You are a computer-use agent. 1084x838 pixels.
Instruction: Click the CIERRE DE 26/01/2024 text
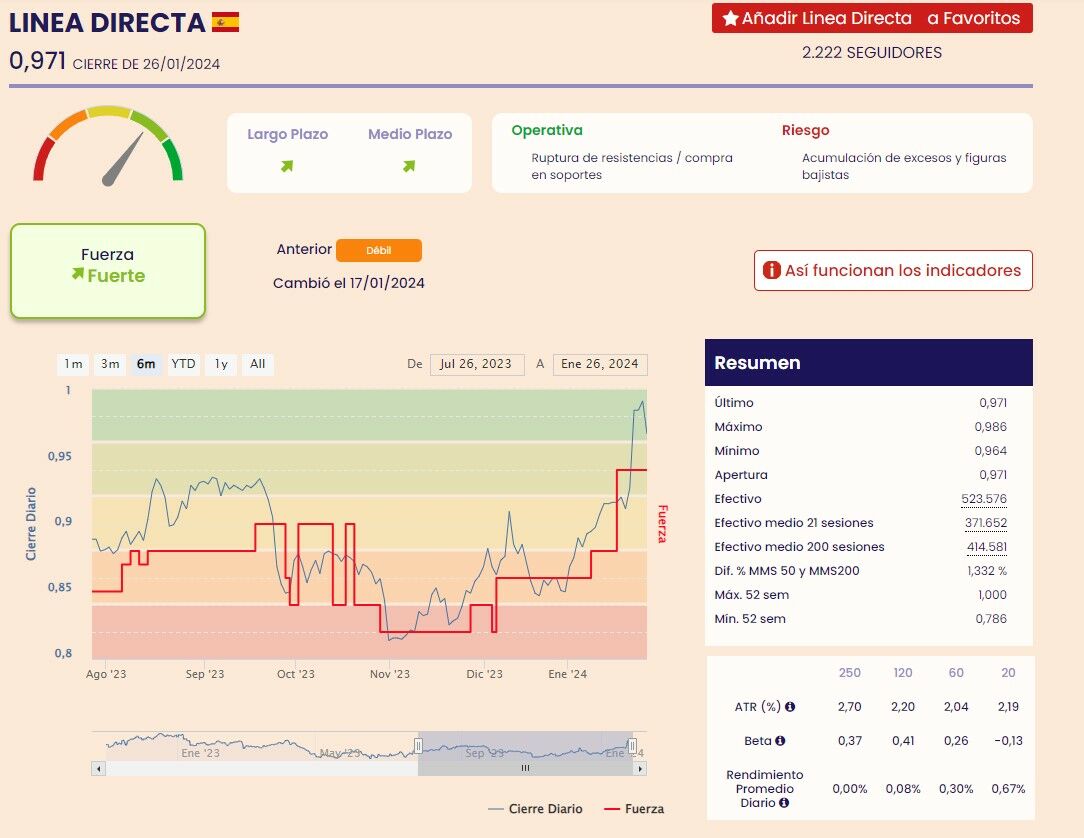pyautogui.click(x=147, y=64)
